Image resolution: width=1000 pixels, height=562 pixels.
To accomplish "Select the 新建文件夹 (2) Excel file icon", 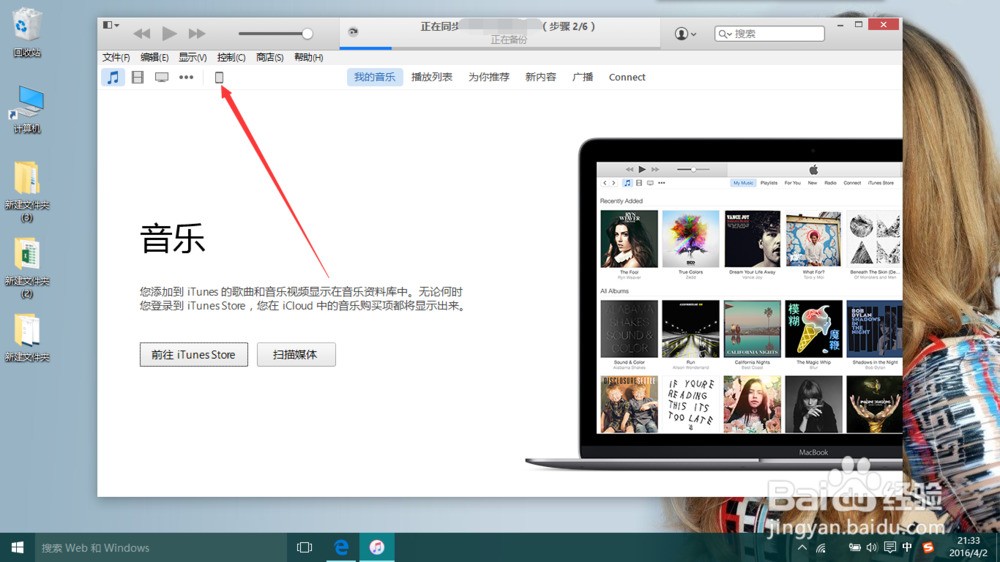I will click(27, 268).
